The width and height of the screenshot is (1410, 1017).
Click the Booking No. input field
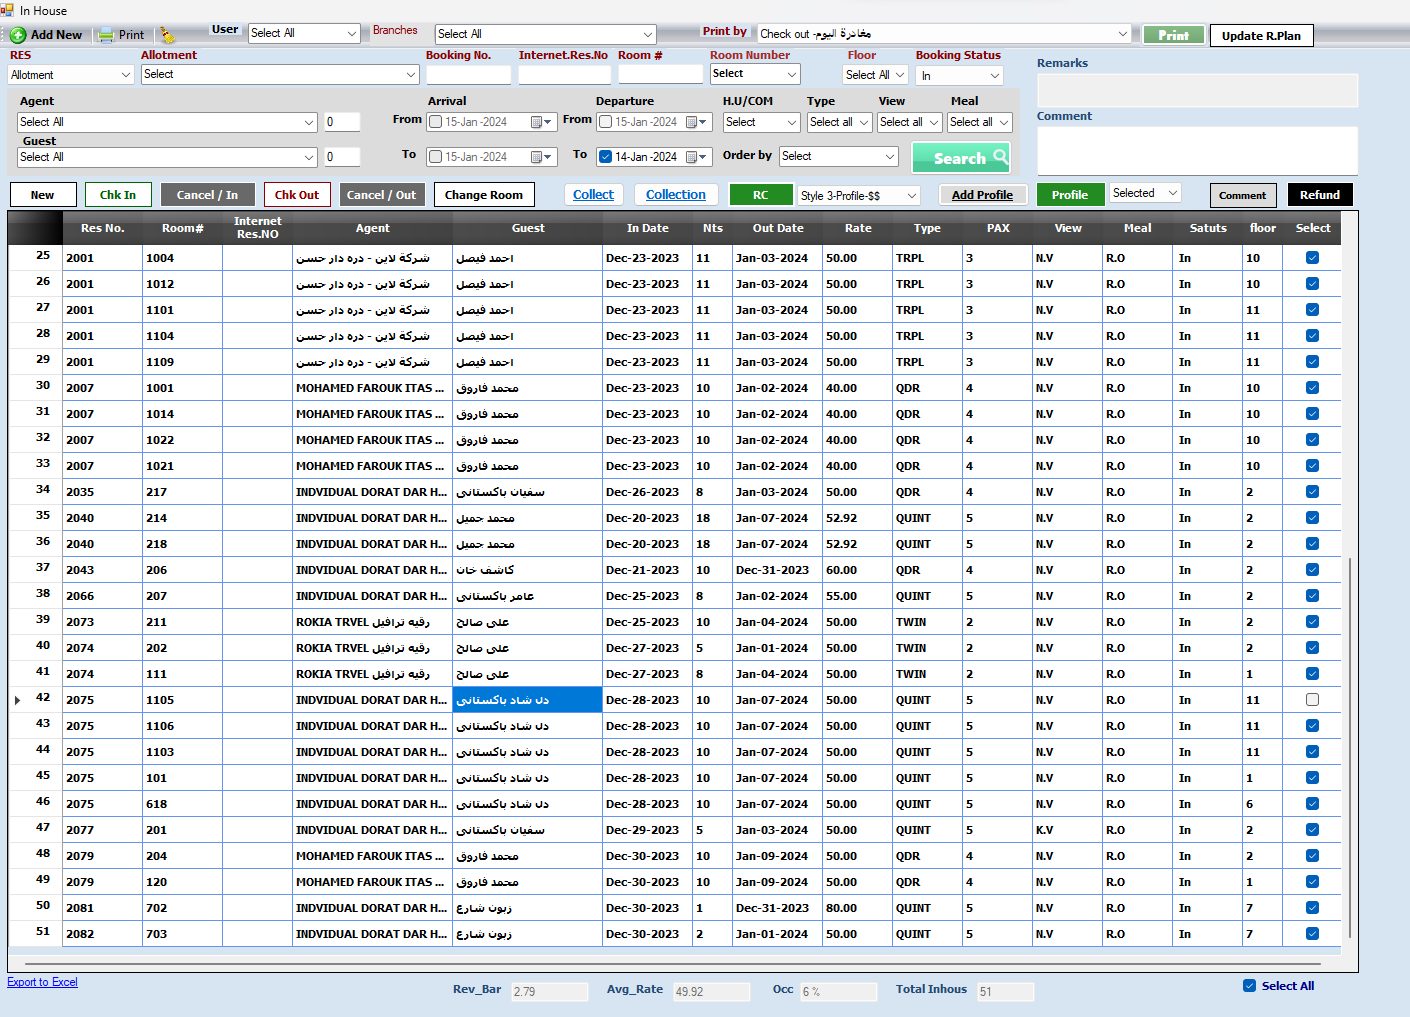[x=468, y=75]
